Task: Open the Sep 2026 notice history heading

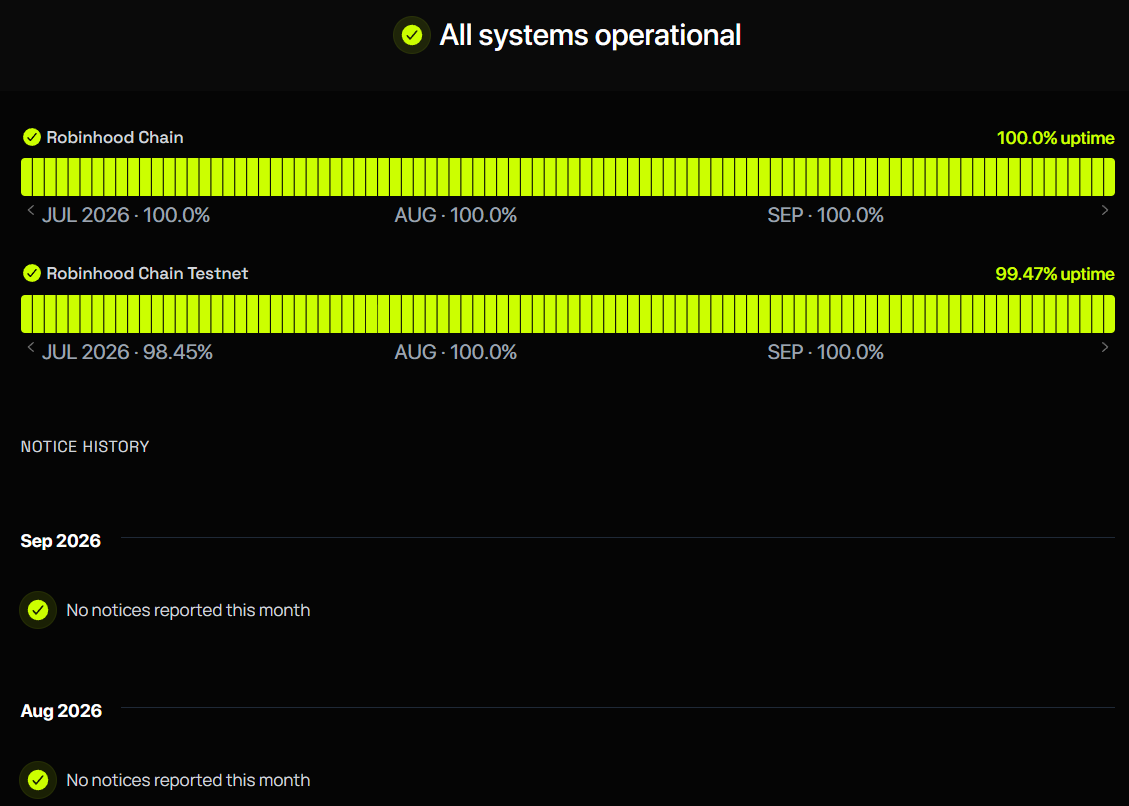Action: pyautogui.click(x=60, y=541)
